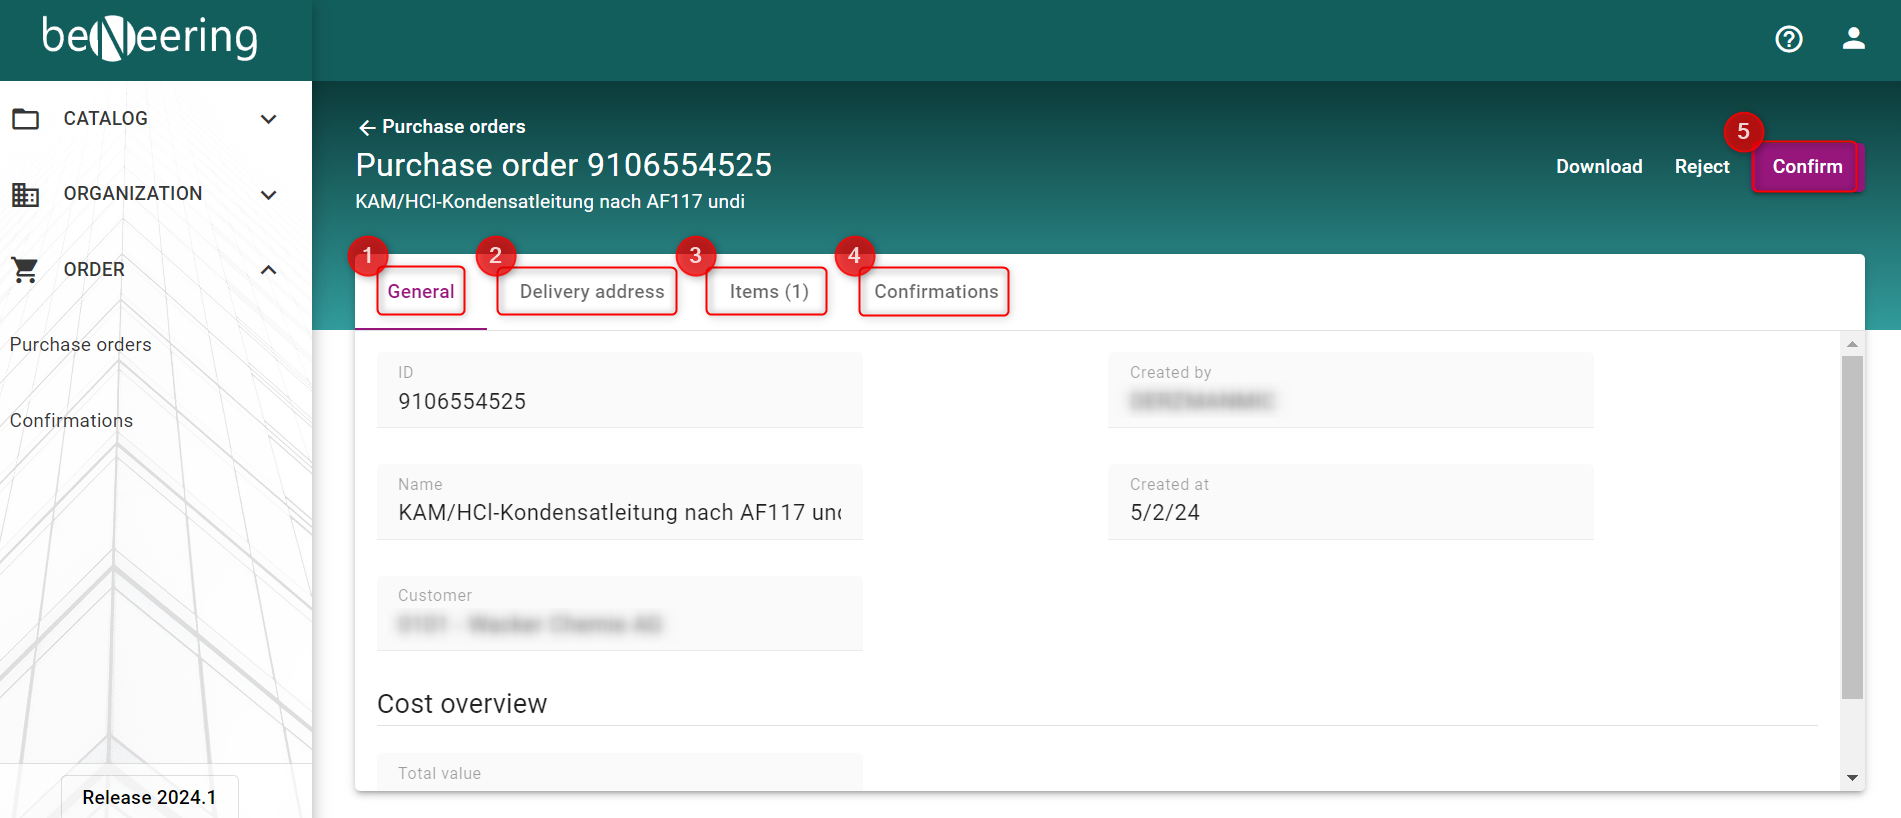Screen dimensions: 1901x818
Task: Select the Confirmations tab
Action: pyautogui.click(x=935, y=292)
